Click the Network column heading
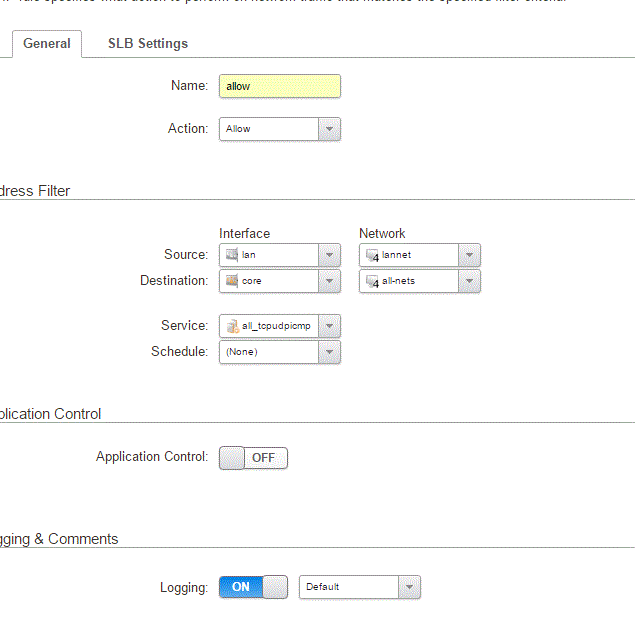Screen dimensions: 635x617 tap(382, 234)
